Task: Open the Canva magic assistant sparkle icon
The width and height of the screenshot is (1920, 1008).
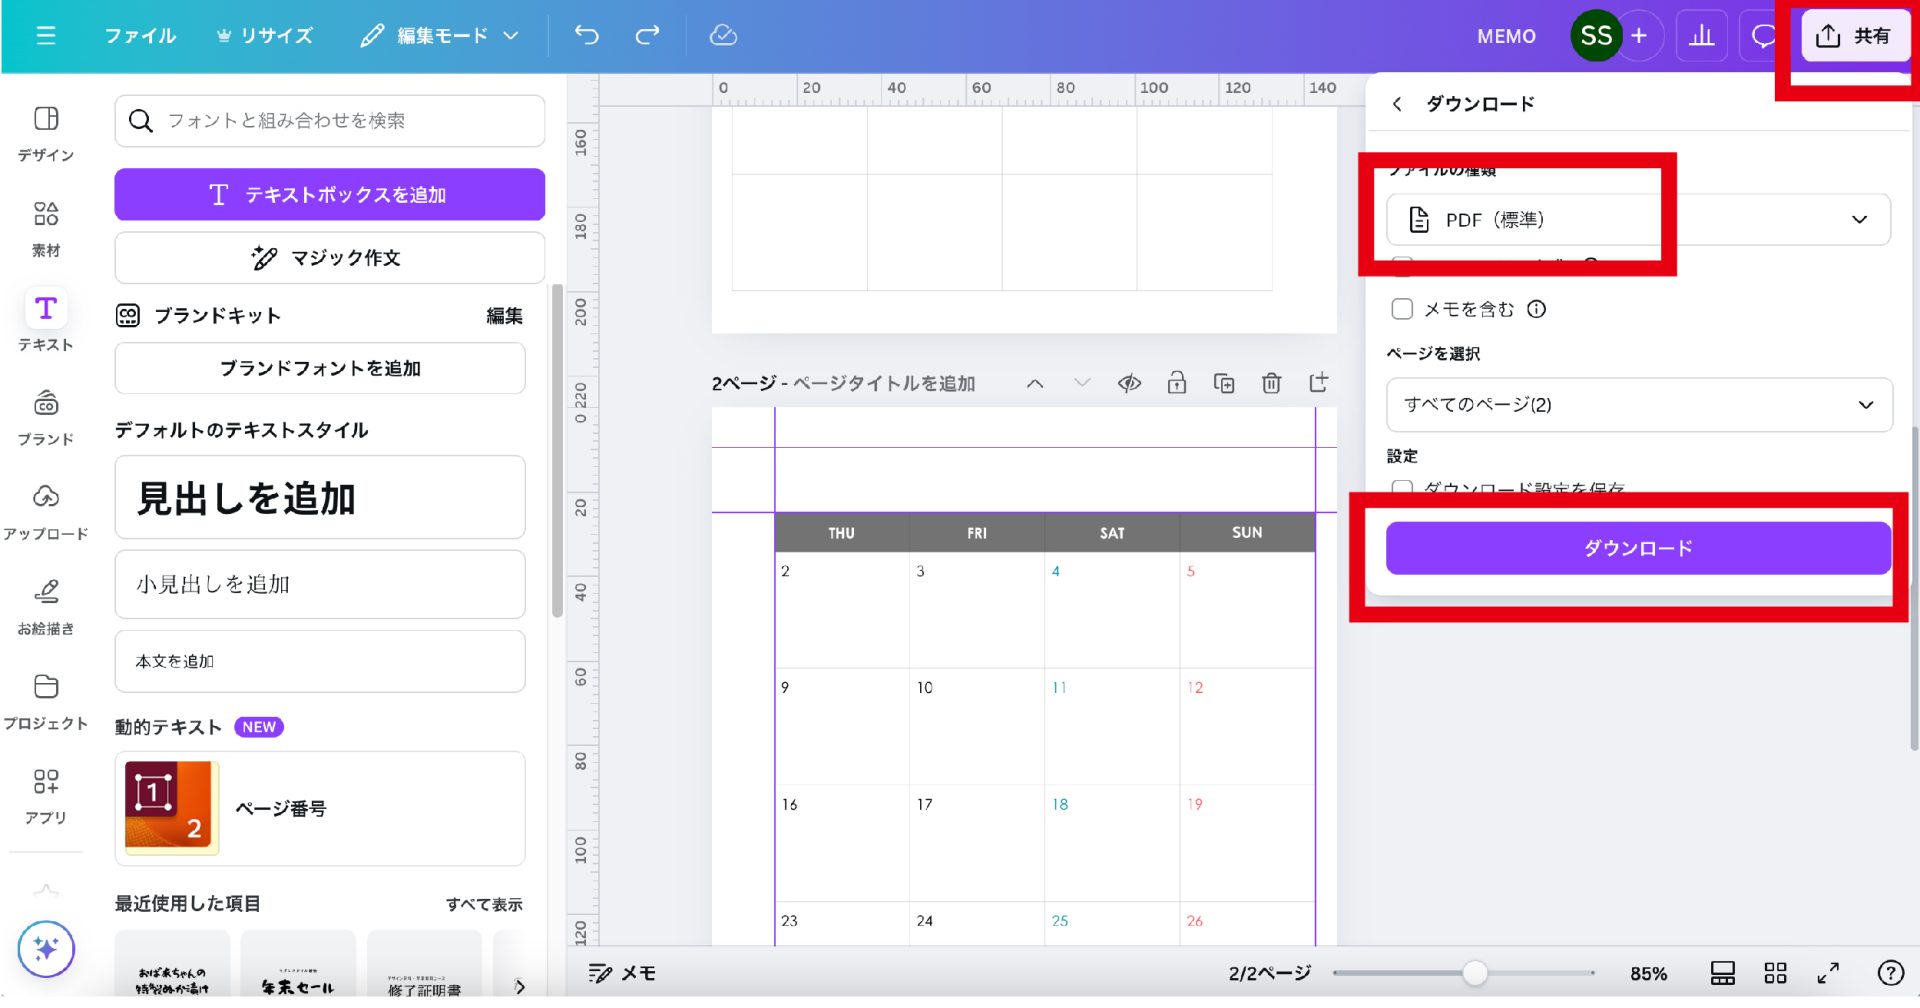Action: click(x=46, y=948)
